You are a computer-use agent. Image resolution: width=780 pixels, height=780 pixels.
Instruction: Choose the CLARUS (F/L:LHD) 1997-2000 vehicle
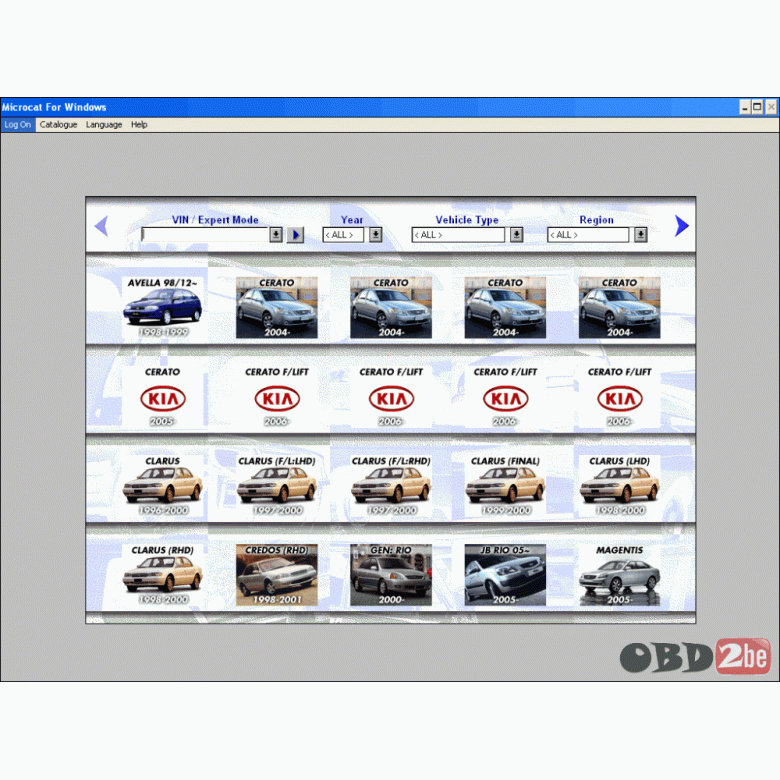pos(277,486)
